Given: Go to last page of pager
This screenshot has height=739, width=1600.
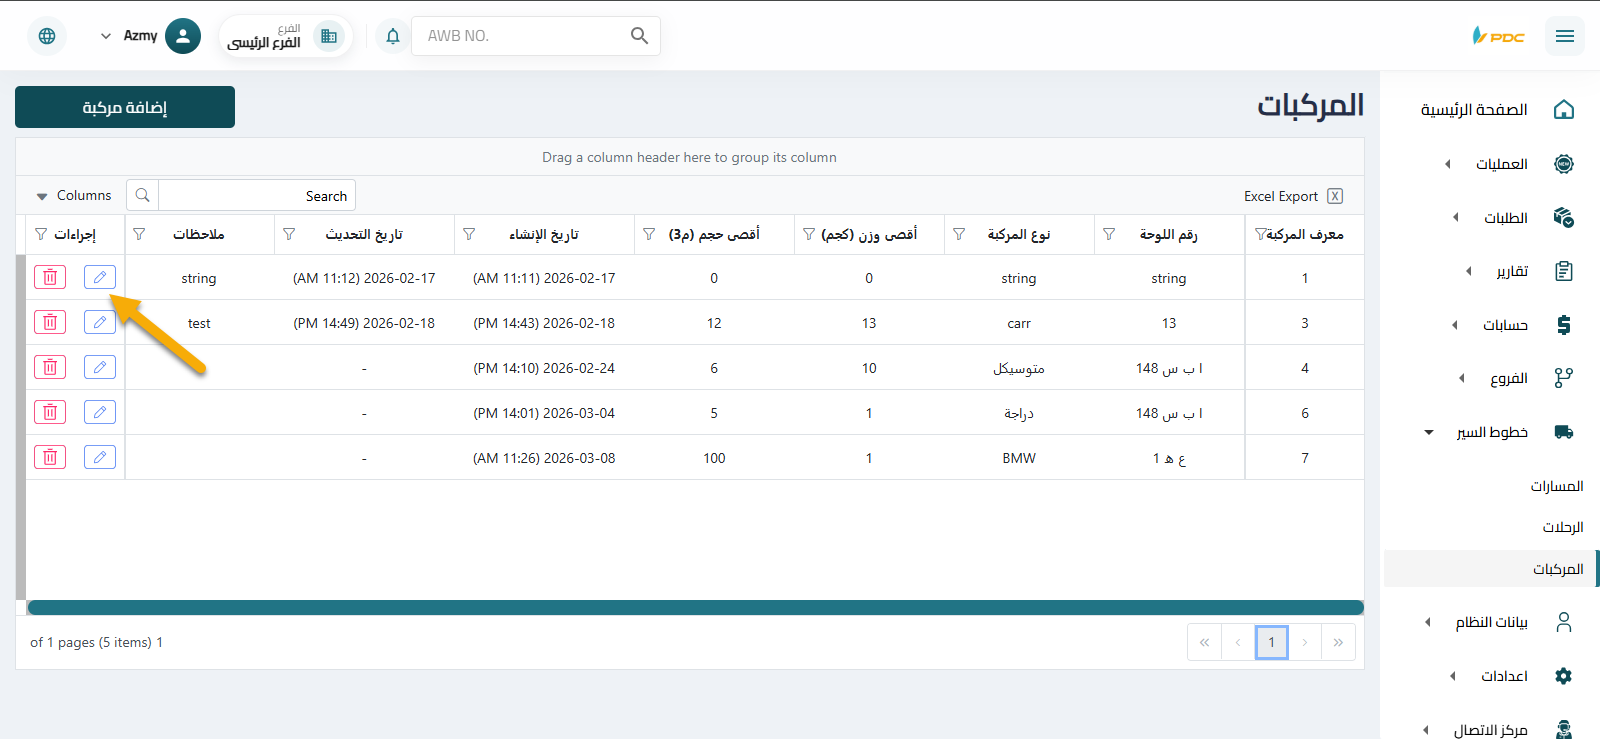Looking at the screenshot, I should (1338, 642).
